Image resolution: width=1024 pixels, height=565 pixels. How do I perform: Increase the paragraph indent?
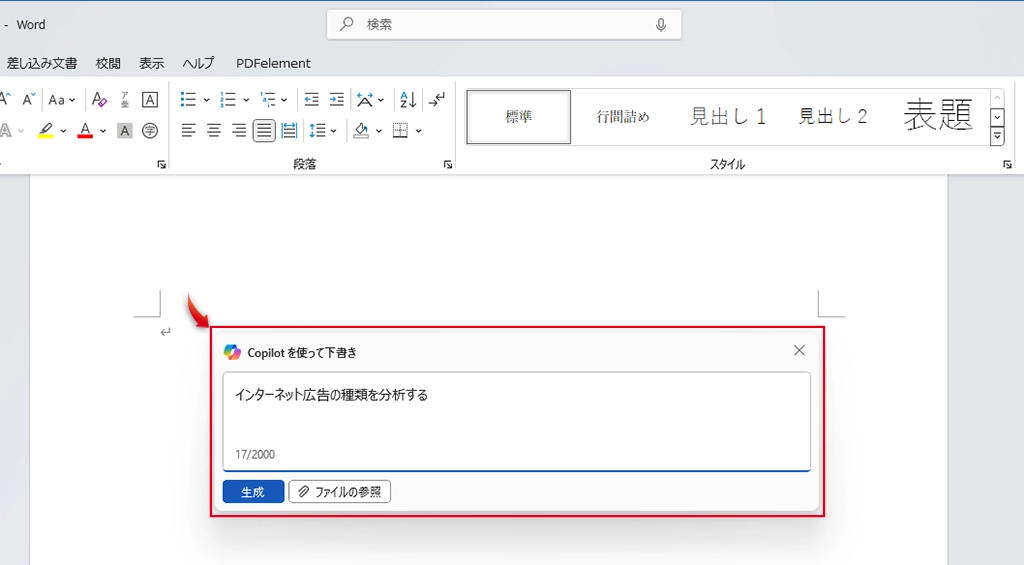coord(336,99)
